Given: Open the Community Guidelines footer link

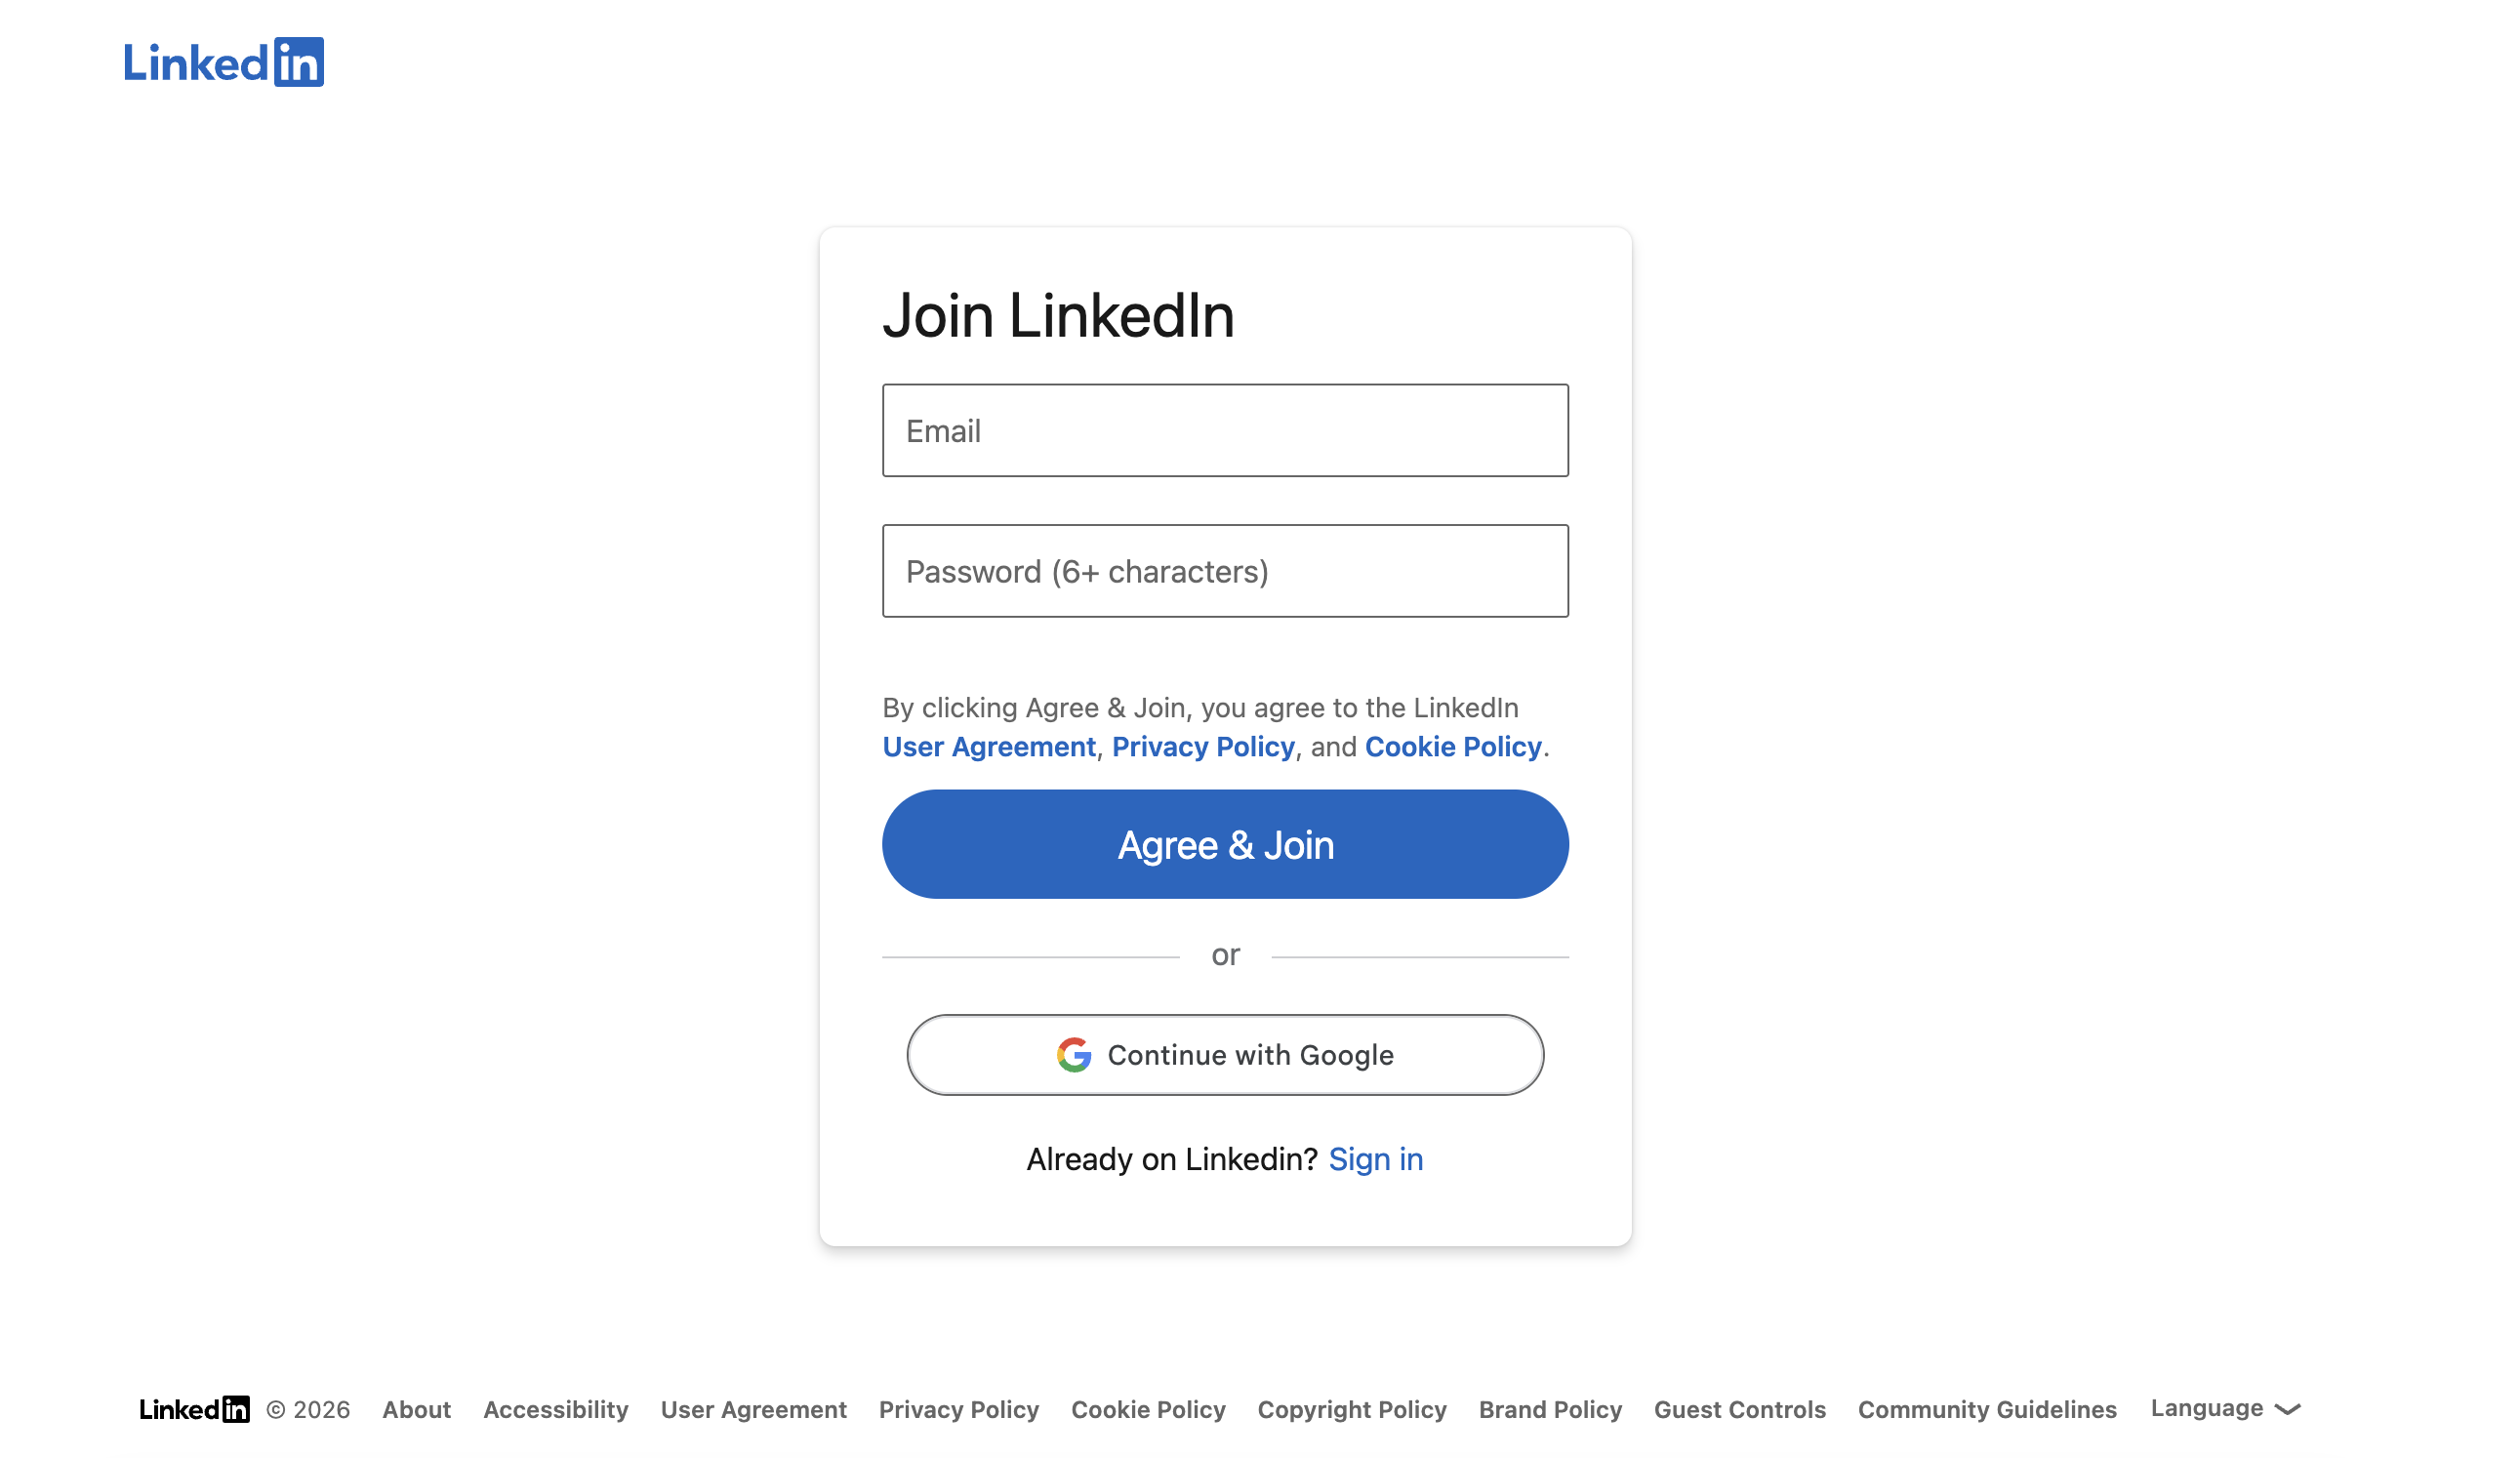Looking at the screenshot, I should [1986, 1409].
